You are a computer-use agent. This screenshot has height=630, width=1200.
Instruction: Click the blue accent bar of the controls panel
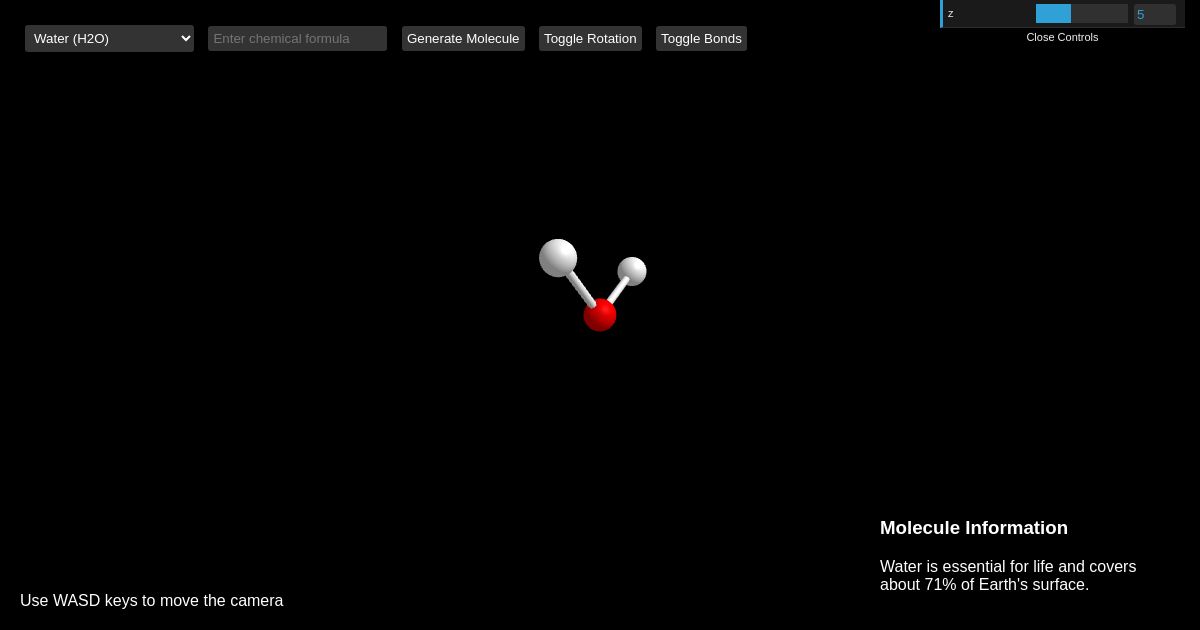[941, 13]
